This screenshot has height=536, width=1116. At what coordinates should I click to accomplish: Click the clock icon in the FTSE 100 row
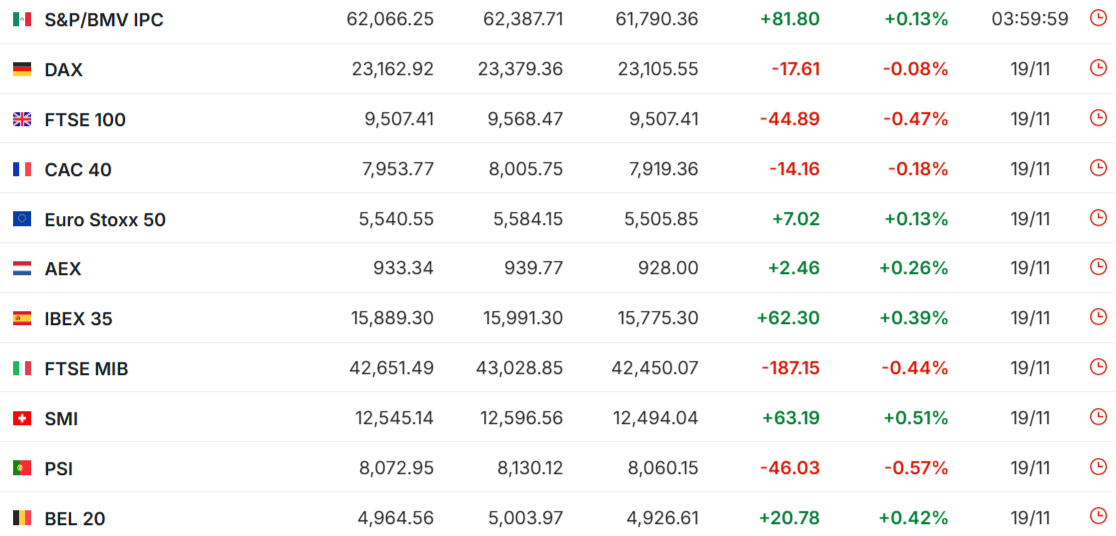(x=1097, y=118)
